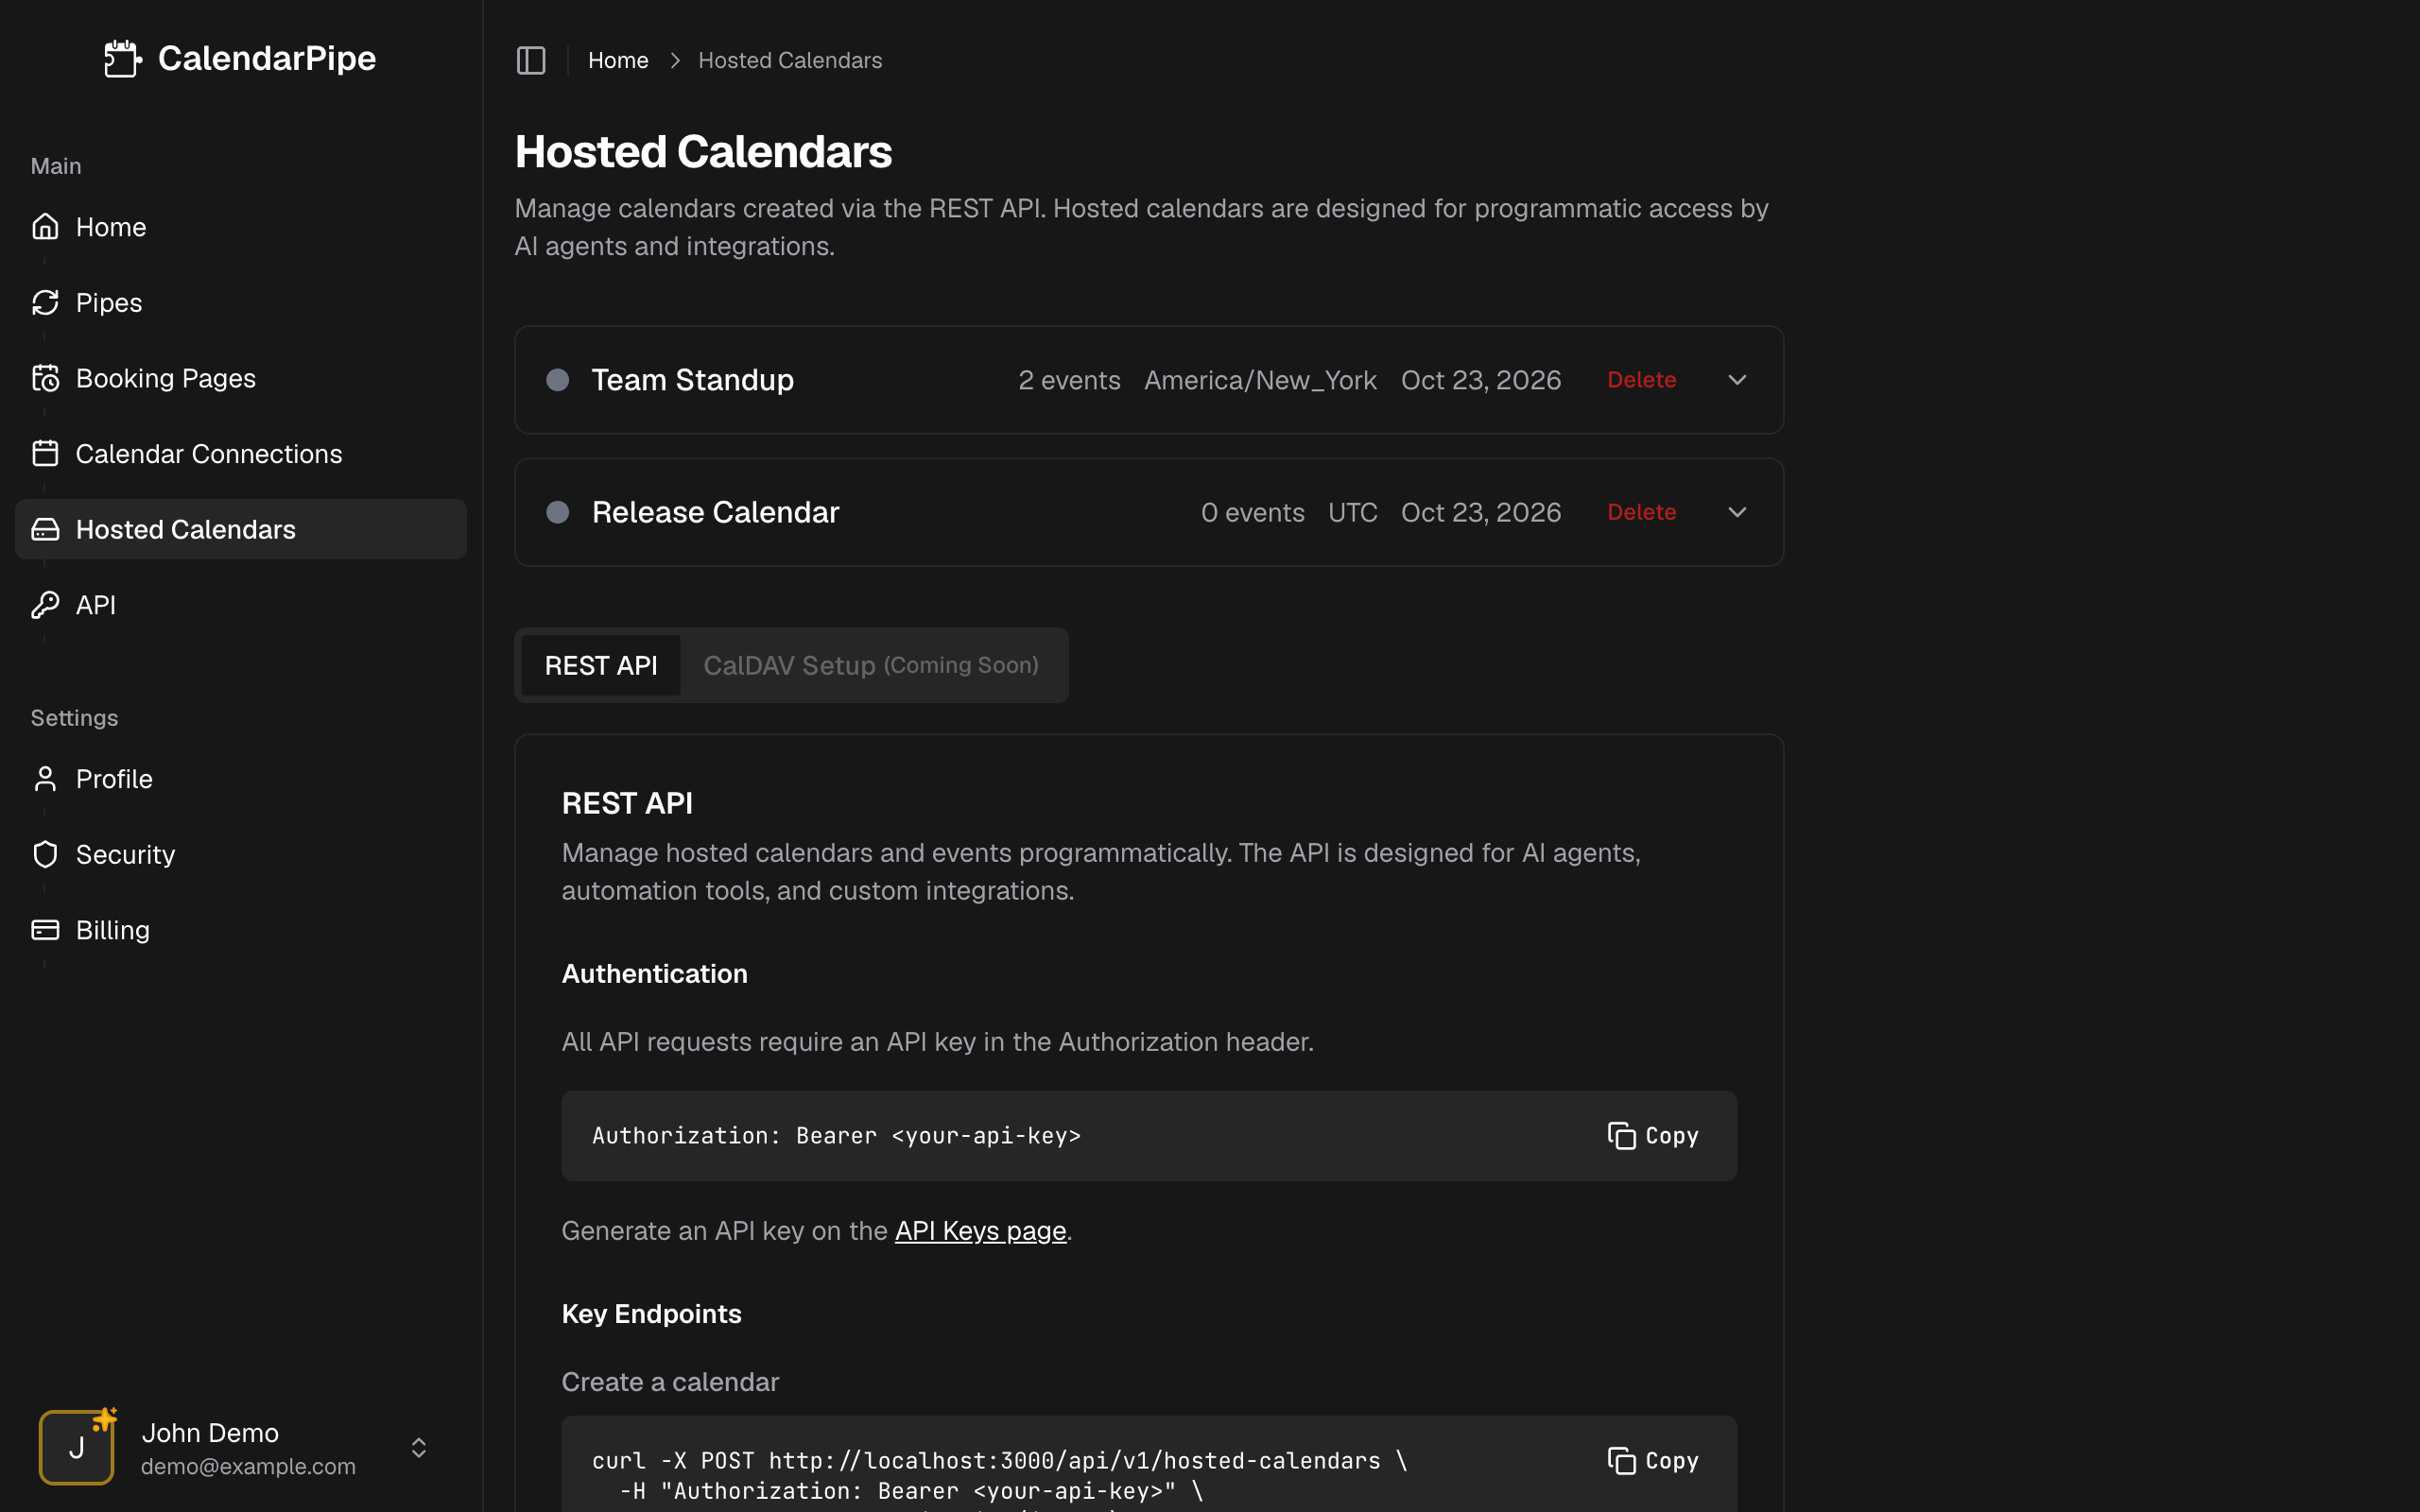Viewport: 2420px width, 1512px height.
Task: Click the CalendarPipe logo icon
Action: click(123, 58)
